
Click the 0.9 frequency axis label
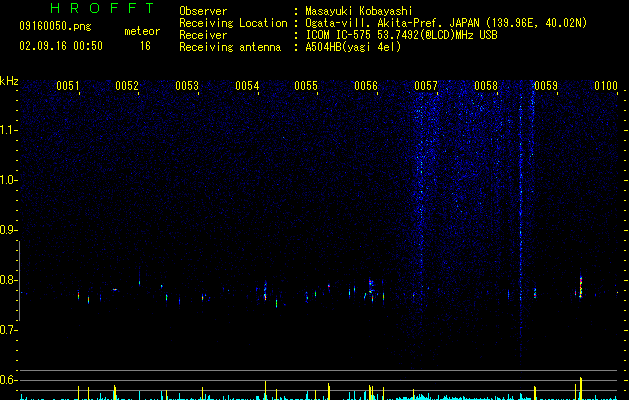coord(8,230)
